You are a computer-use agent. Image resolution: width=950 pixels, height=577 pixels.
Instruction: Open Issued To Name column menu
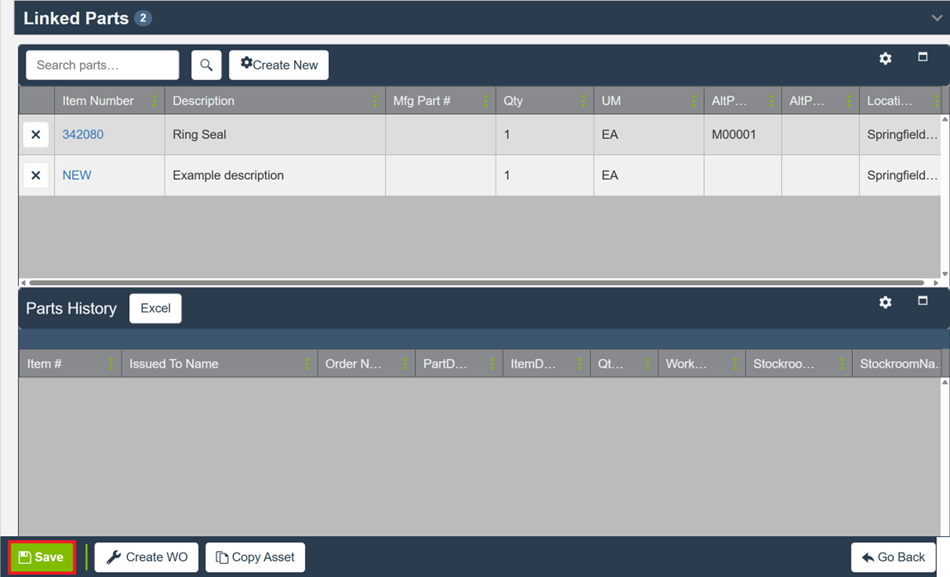tap(307, 364)
